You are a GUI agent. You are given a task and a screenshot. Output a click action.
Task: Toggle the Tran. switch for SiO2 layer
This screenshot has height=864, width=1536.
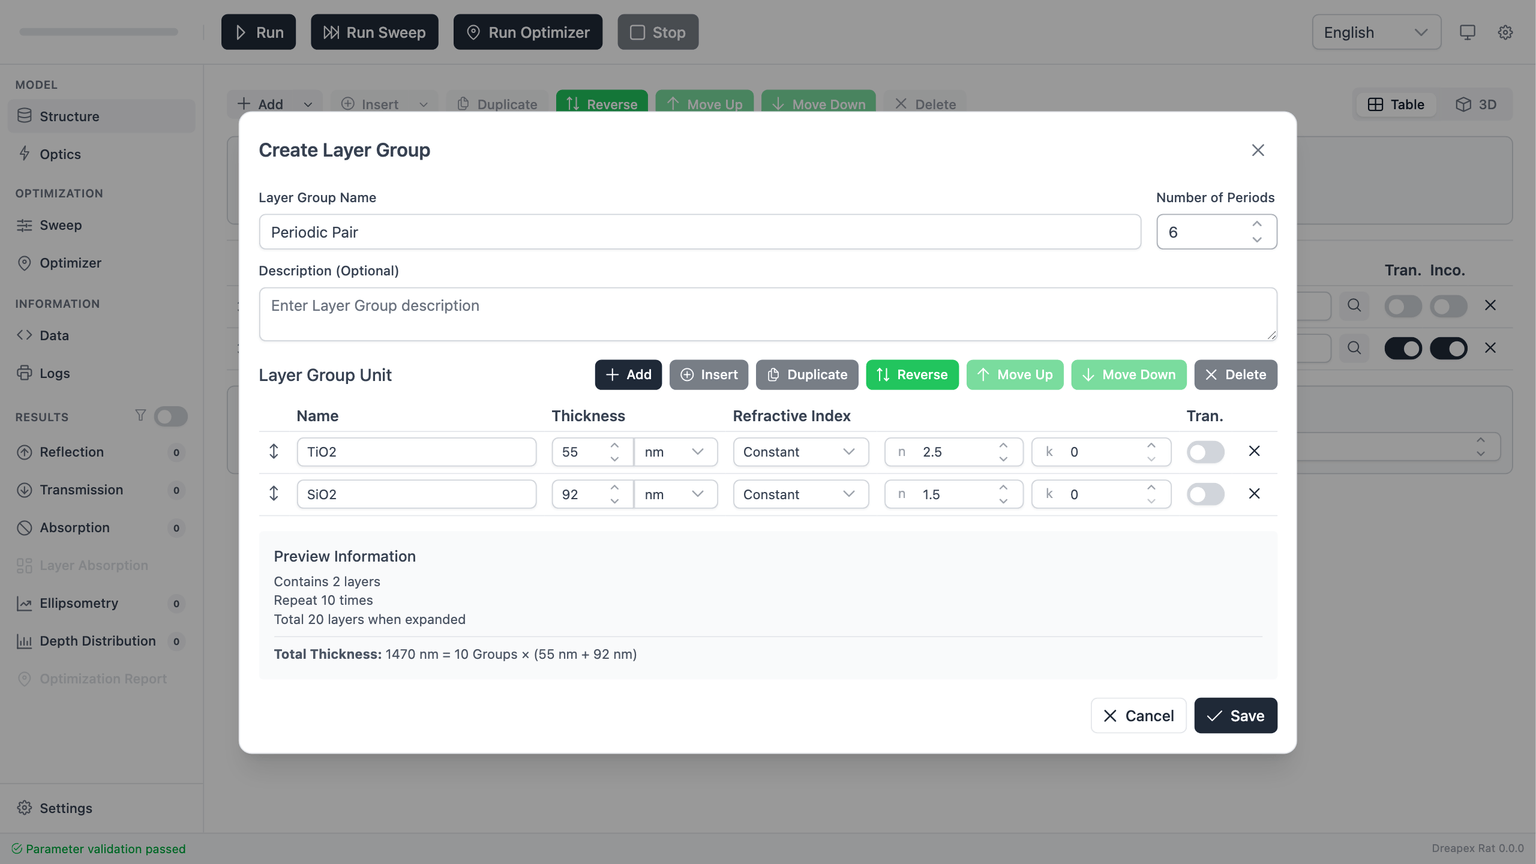click(x=1205, y=494)
